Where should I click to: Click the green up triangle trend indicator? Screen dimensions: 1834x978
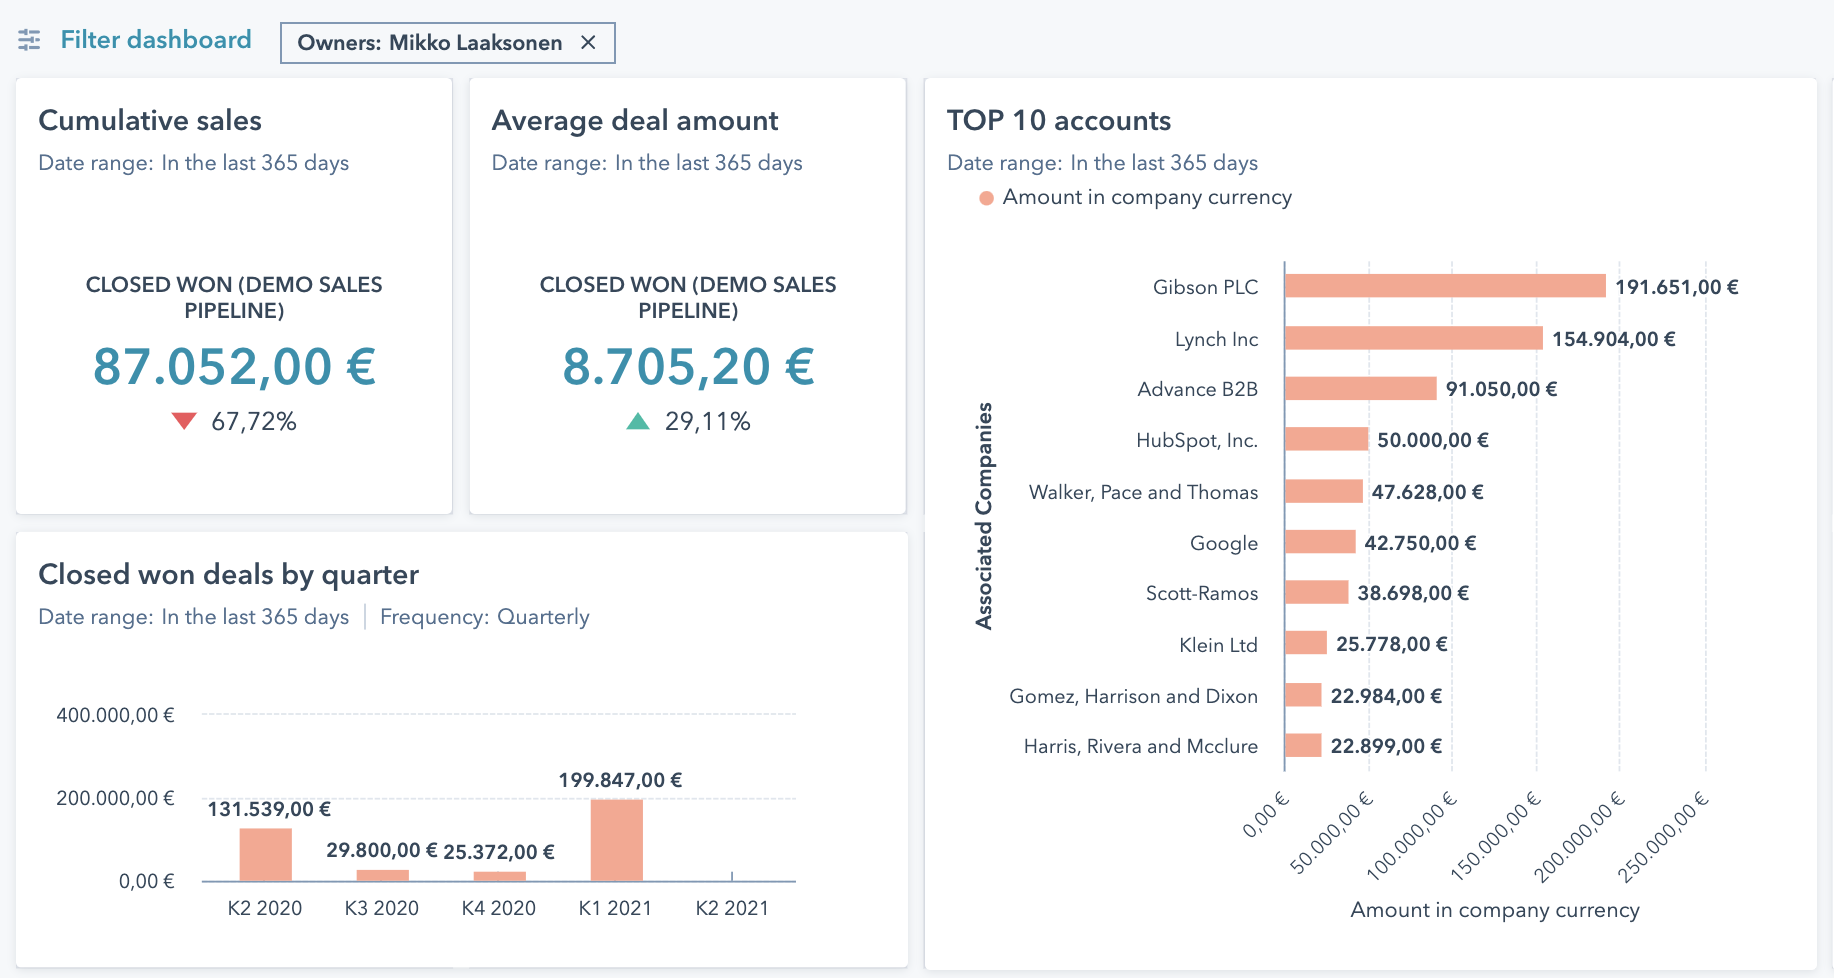tap(638, 421)
